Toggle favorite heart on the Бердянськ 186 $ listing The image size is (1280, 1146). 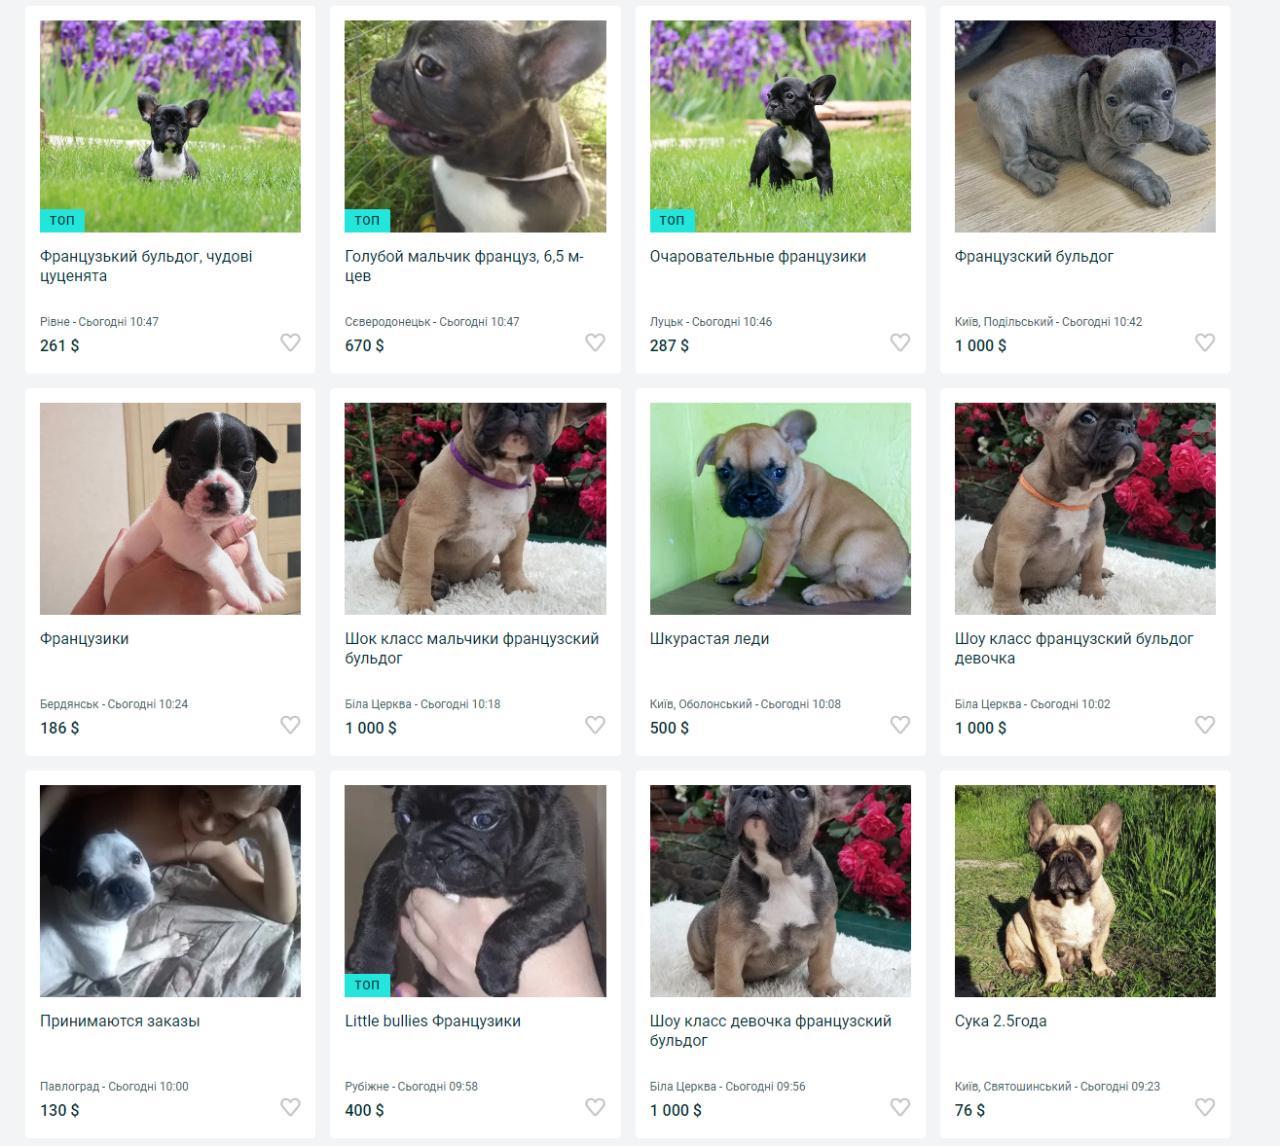290,725
